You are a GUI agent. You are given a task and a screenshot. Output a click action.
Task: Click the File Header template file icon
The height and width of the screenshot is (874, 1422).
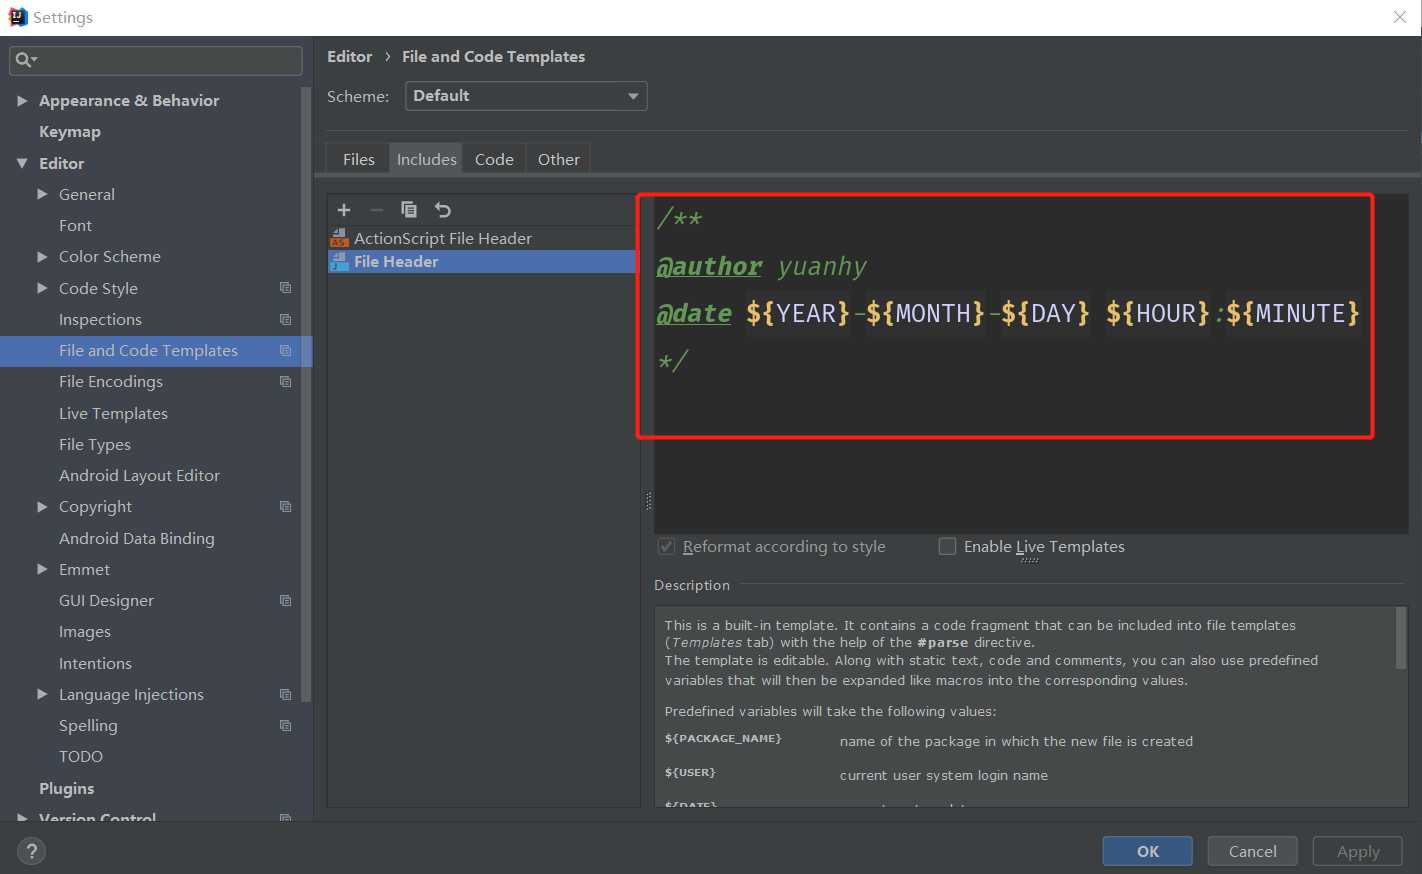(x=339, y=262)
